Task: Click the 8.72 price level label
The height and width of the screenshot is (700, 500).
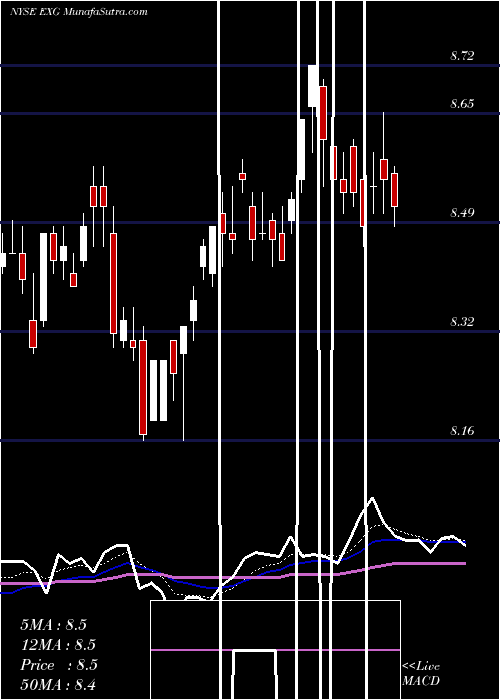Action: tap(462, 56)
